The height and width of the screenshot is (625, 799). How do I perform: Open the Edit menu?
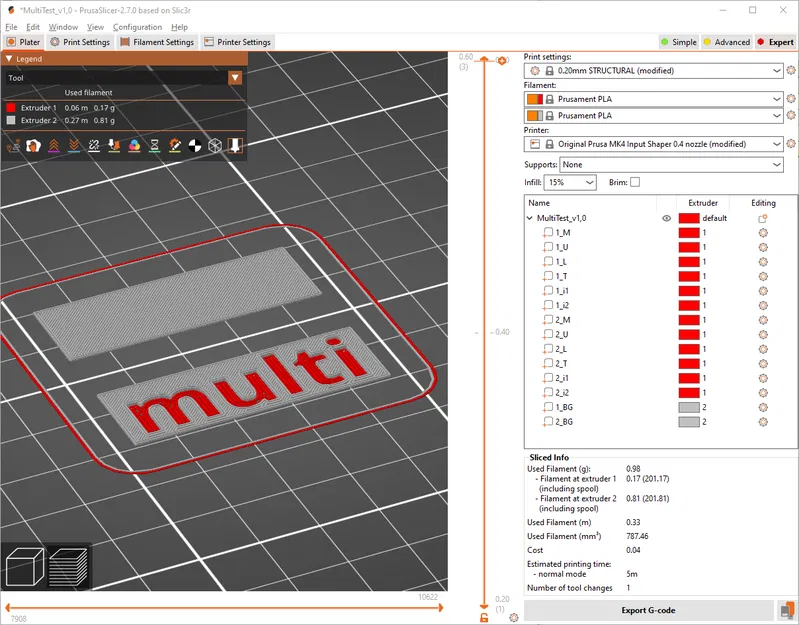[33, 27]
